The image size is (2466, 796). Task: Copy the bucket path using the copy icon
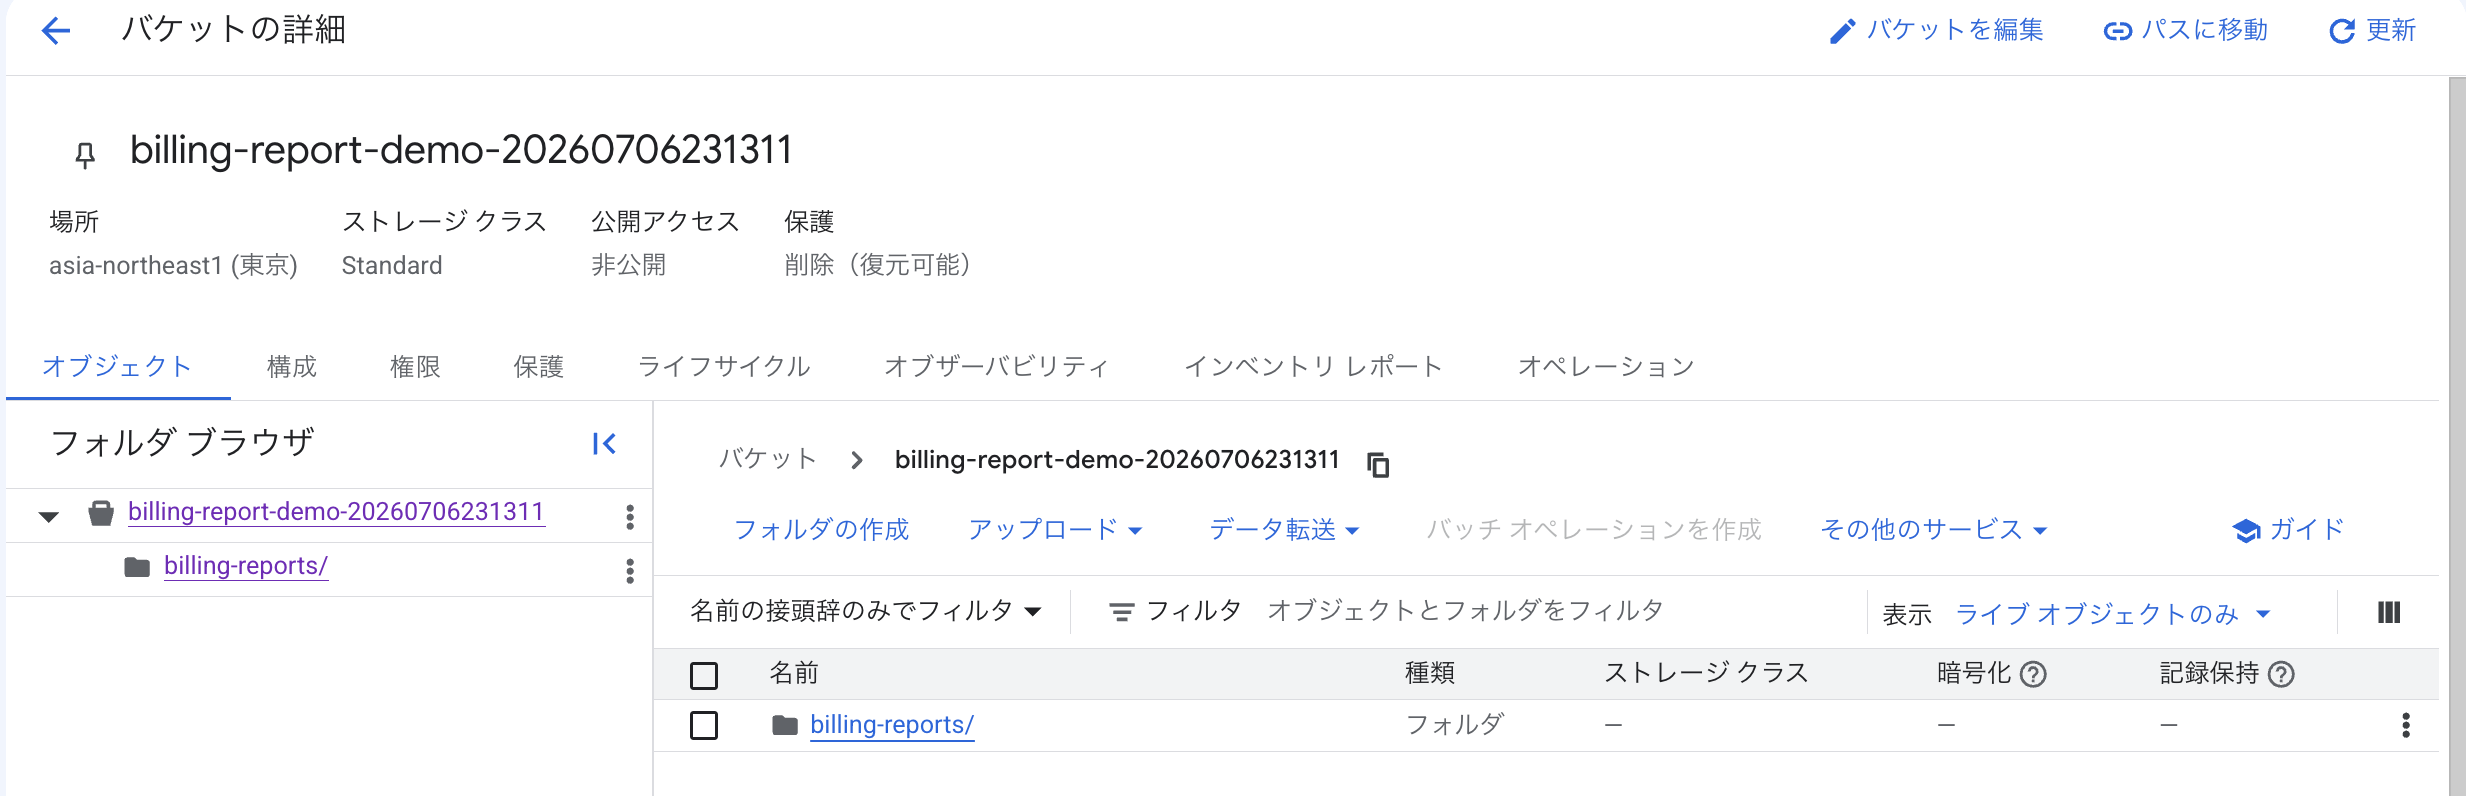coord(1378,464)
